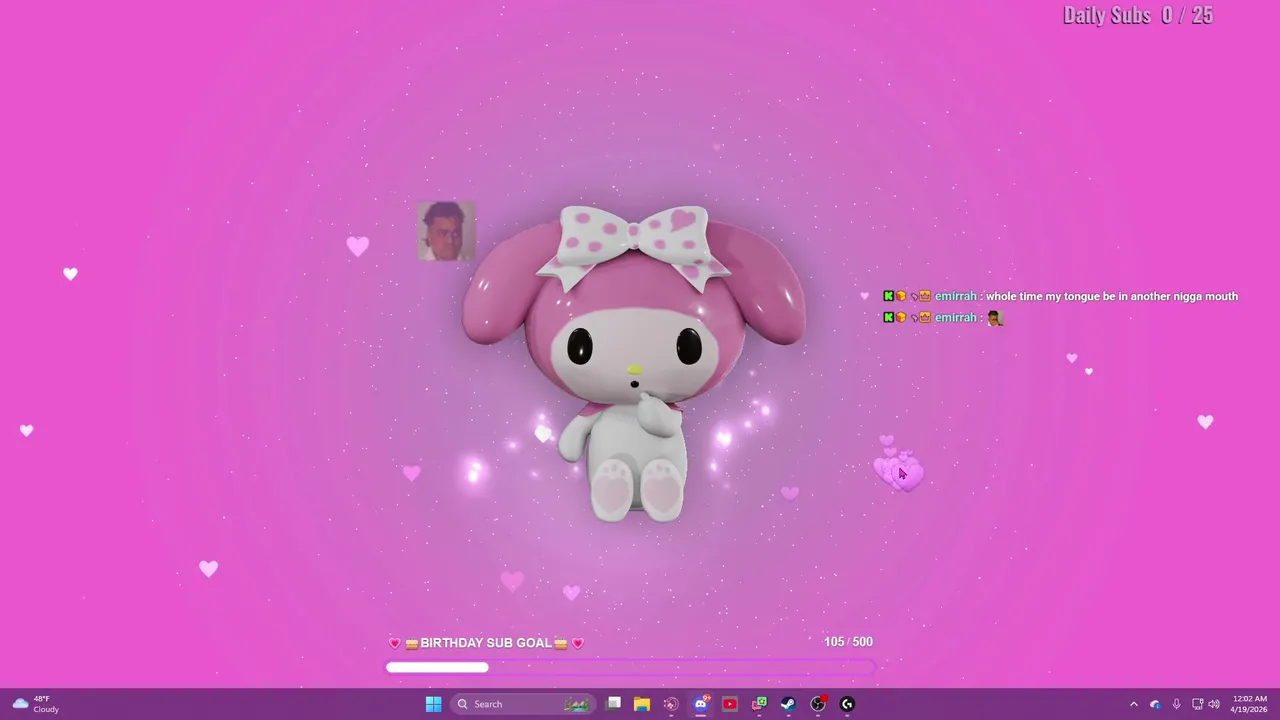Click the small face thumbnail near the character
1280x720 pixels.
446,231
